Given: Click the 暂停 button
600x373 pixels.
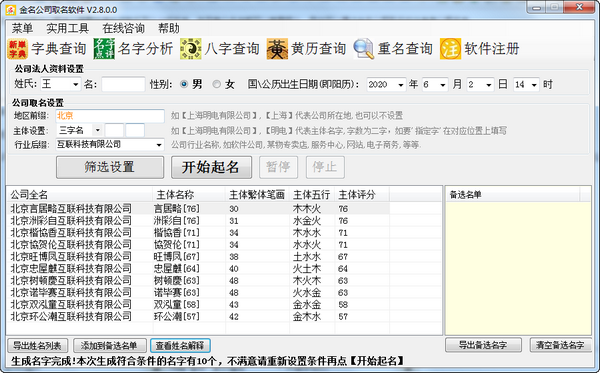Looking at the screenshot, I should click(278, 167).
